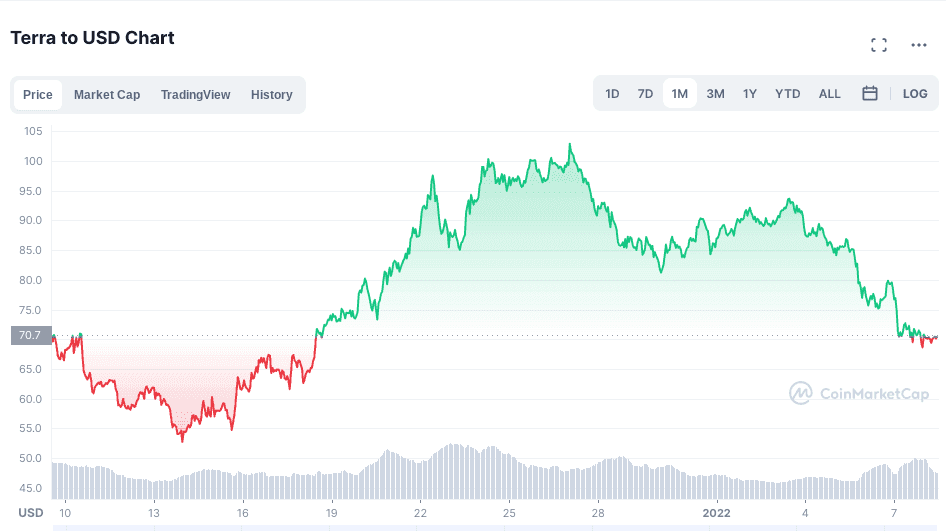
Task: Open the calendar date range picker
Action: 870,94
